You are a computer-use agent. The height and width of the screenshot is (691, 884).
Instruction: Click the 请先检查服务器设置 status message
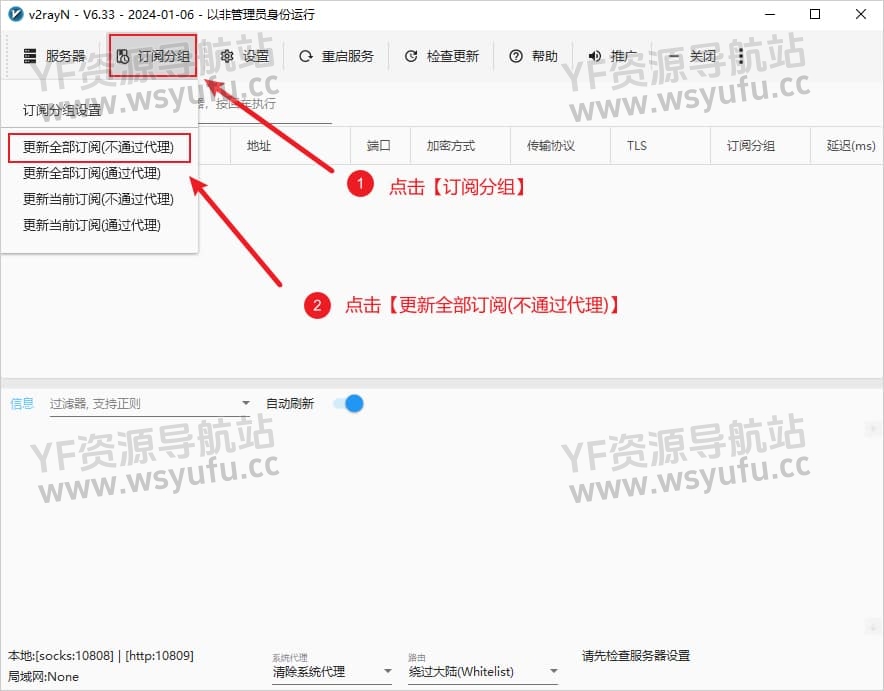[x=636, y=655]
